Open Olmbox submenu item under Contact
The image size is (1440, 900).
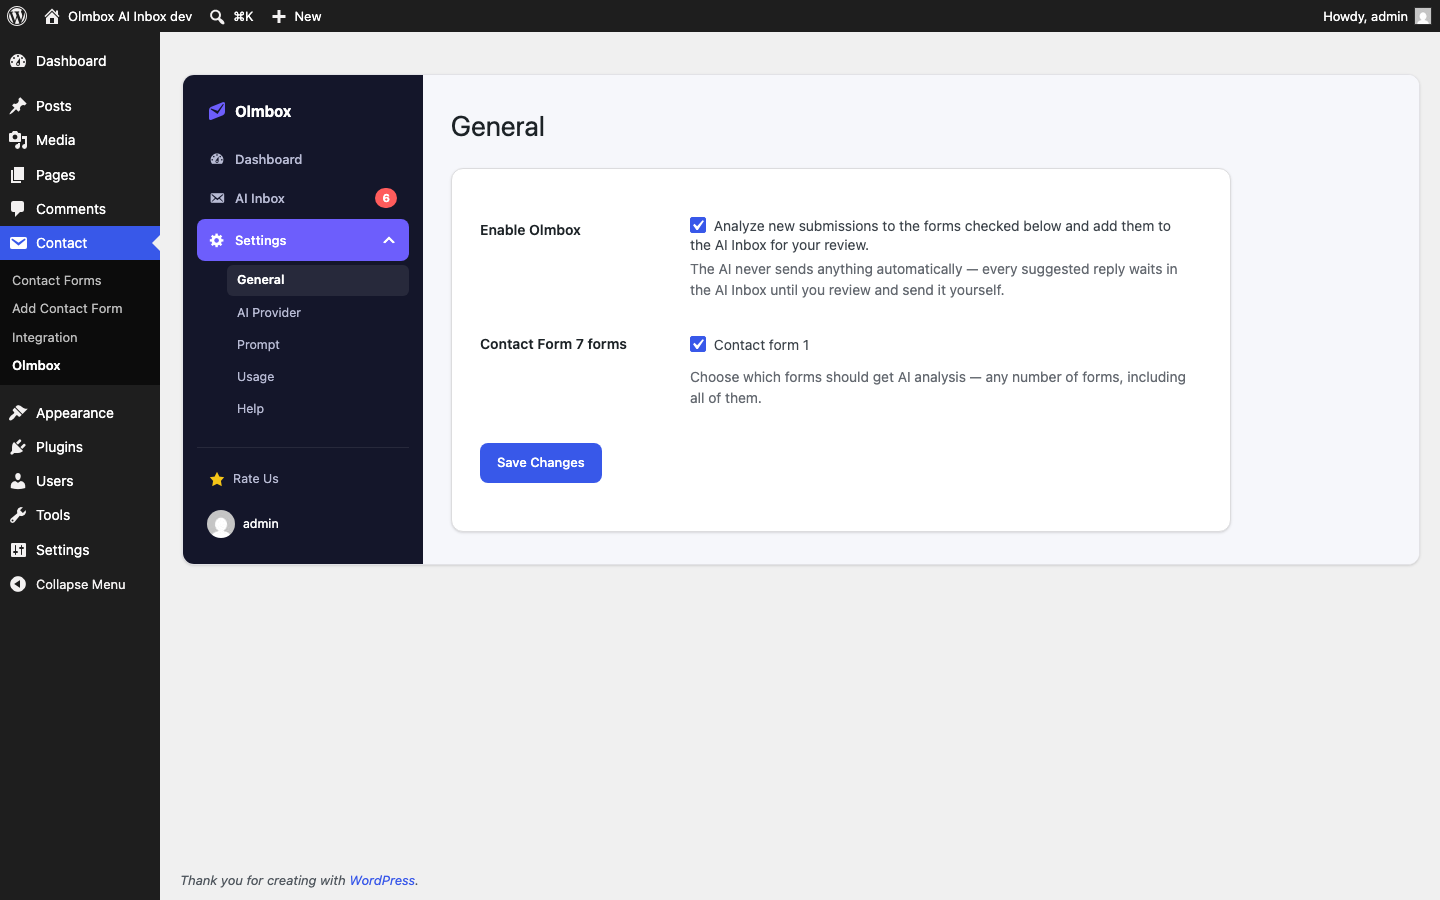coord(36,366)
